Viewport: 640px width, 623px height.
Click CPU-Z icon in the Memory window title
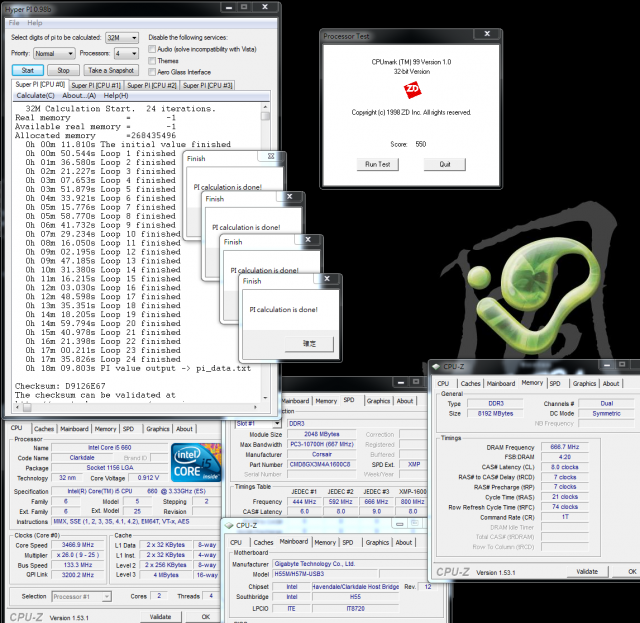pyautogui.click(x=436, y=367)
